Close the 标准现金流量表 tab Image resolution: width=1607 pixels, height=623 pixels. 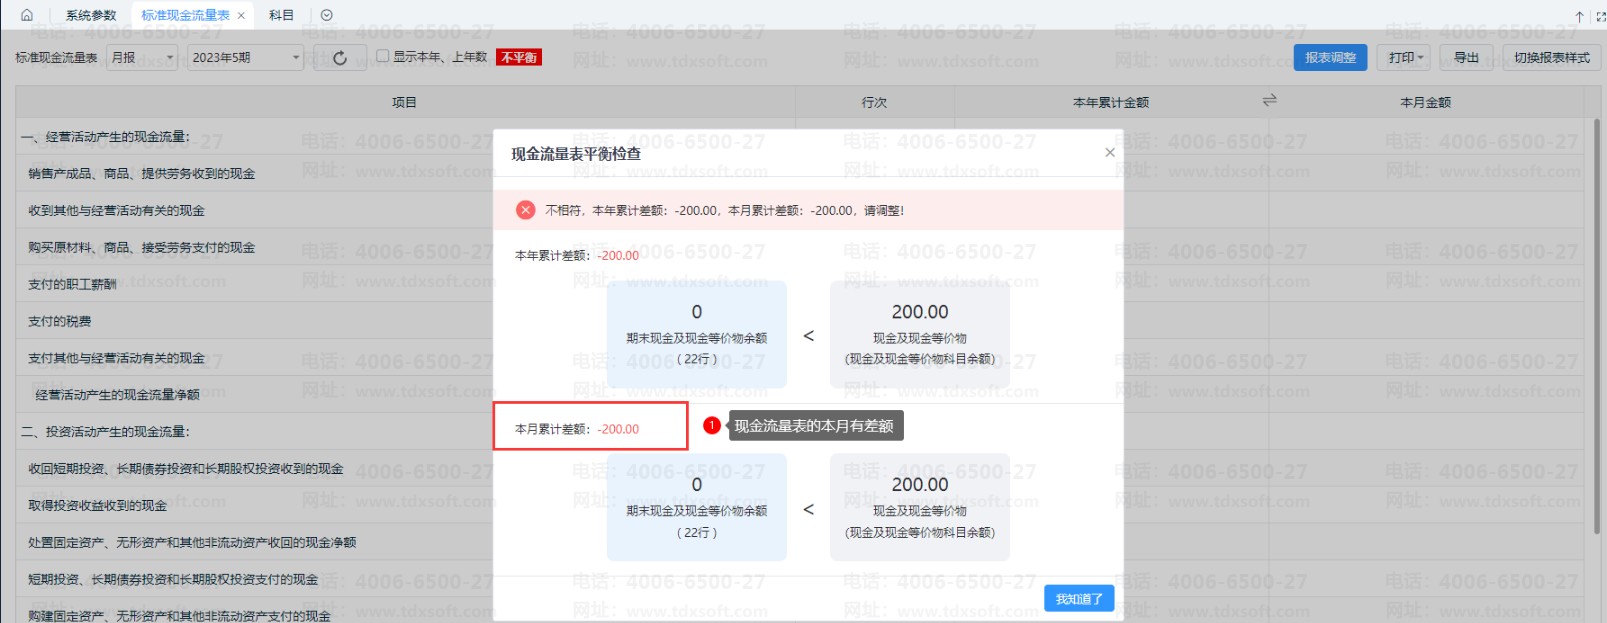tap(241, 15)
